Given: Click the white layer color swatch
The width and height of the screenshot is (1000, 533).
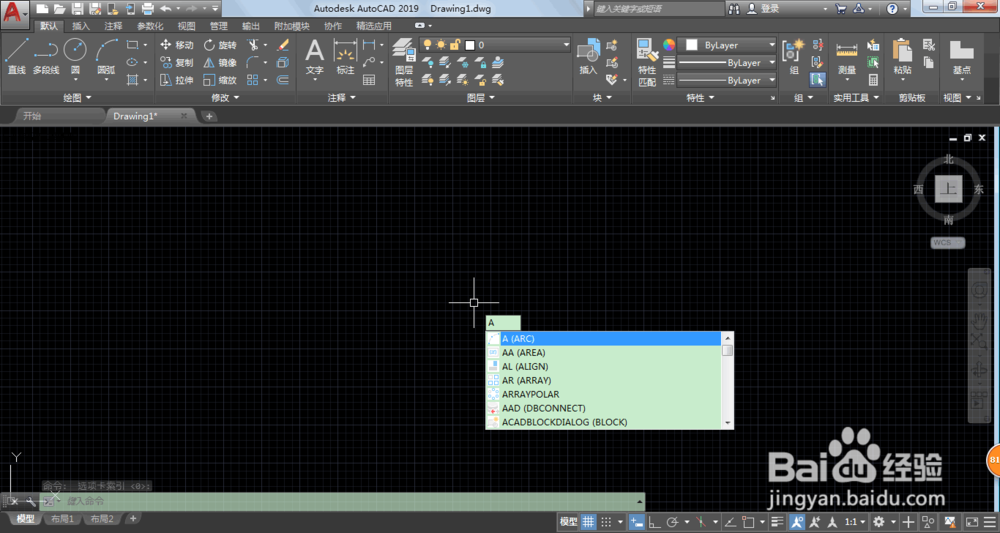Looking at the screenshot, I should pyautogui.click(x=470, y=45).
